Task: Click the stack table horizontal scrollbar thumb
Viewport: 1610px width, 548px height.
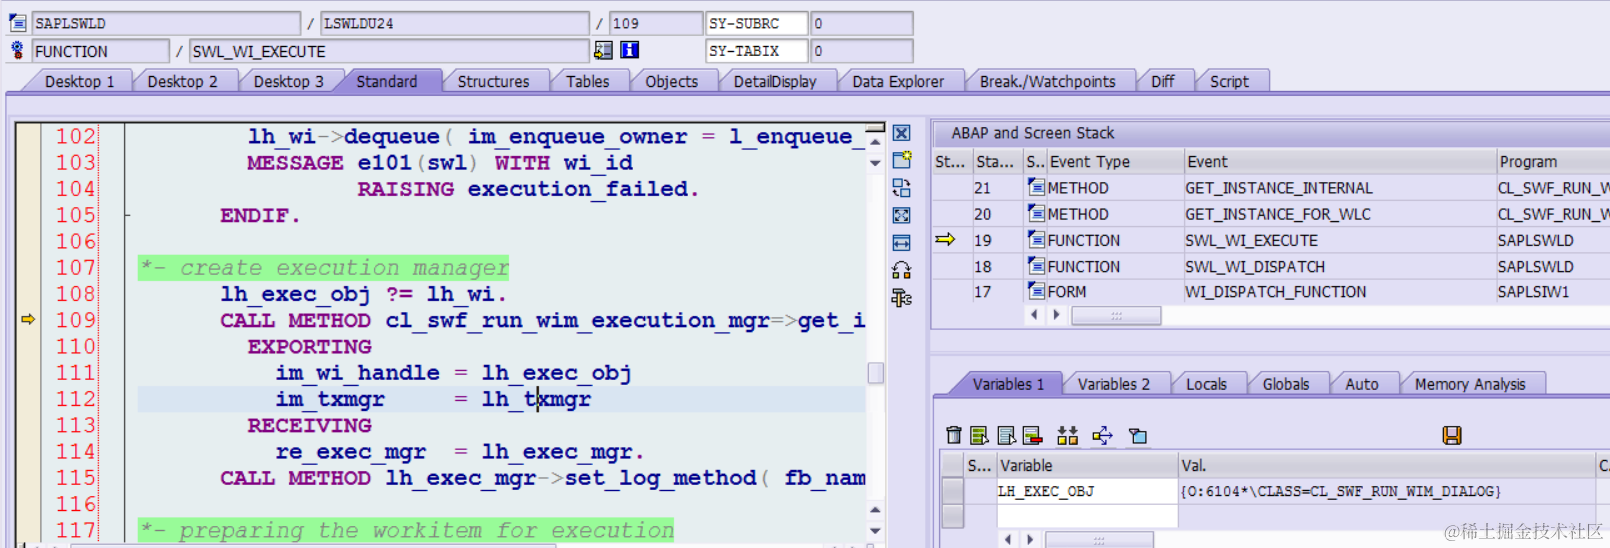Action: click(x=1116, y=315)
